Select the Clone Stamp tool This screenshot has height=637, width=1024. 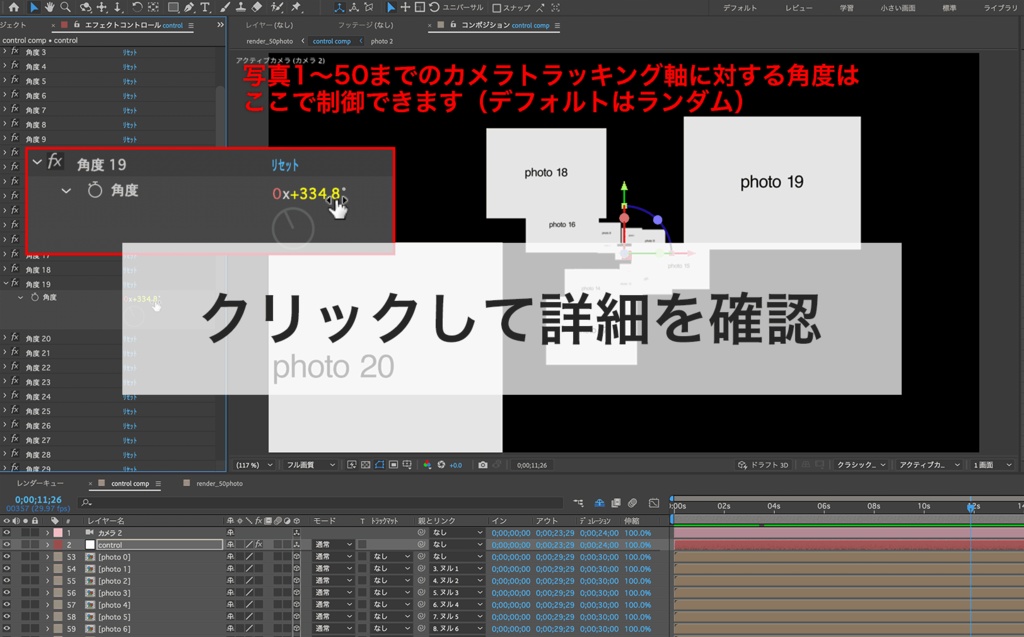click(240, 8)
